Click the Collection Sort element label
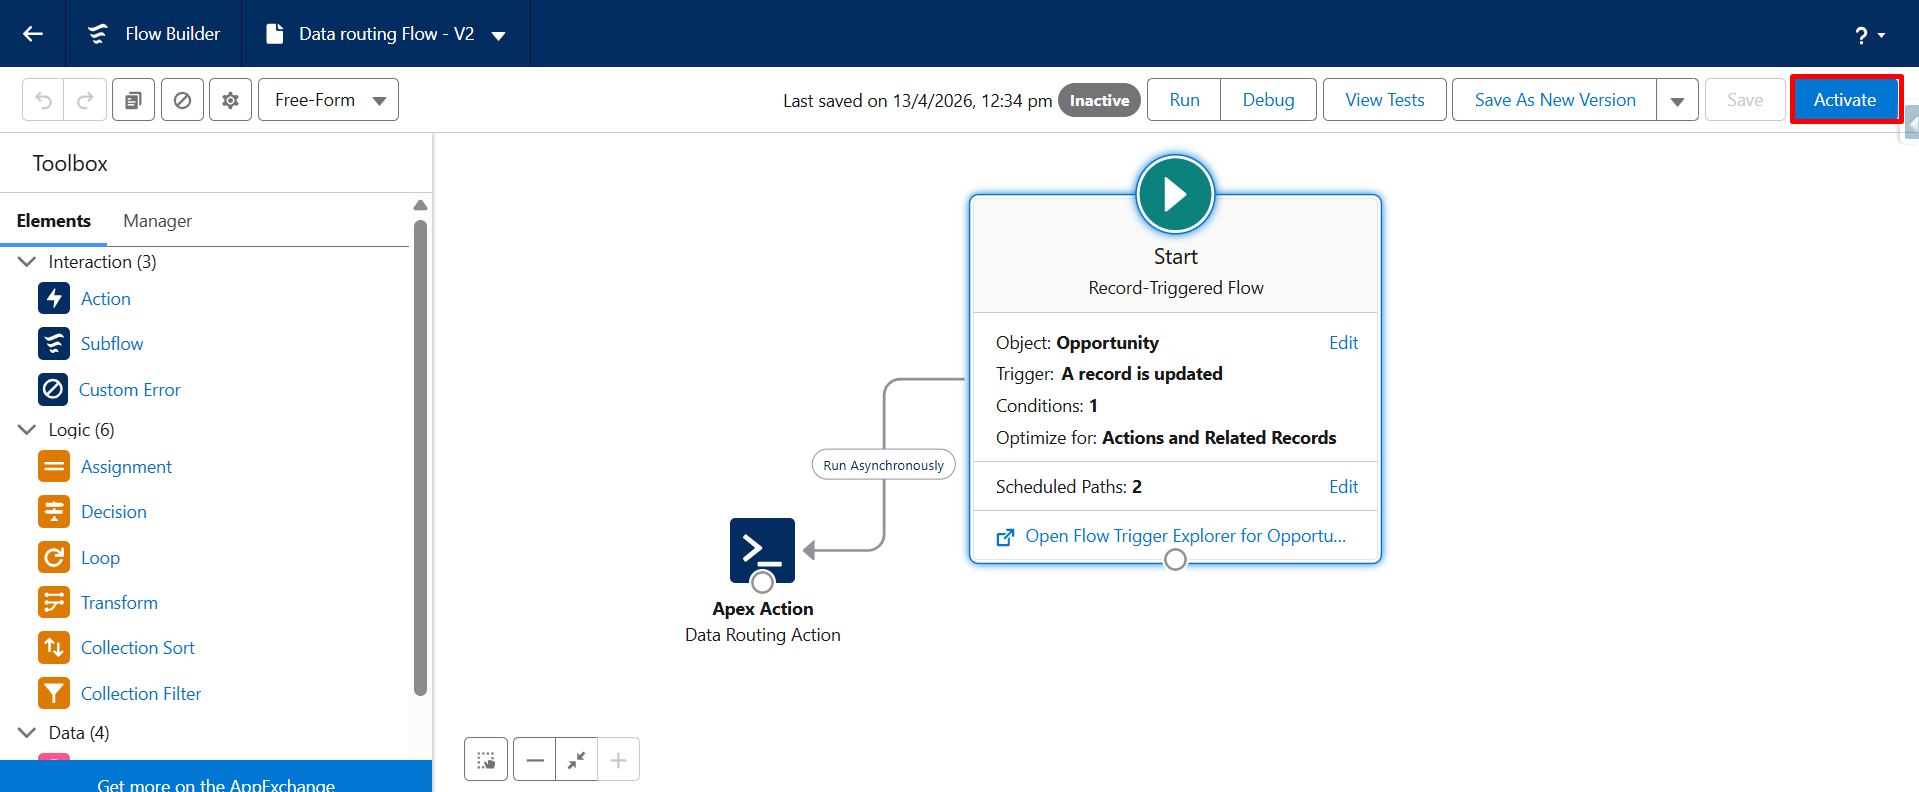 point(138,648)
